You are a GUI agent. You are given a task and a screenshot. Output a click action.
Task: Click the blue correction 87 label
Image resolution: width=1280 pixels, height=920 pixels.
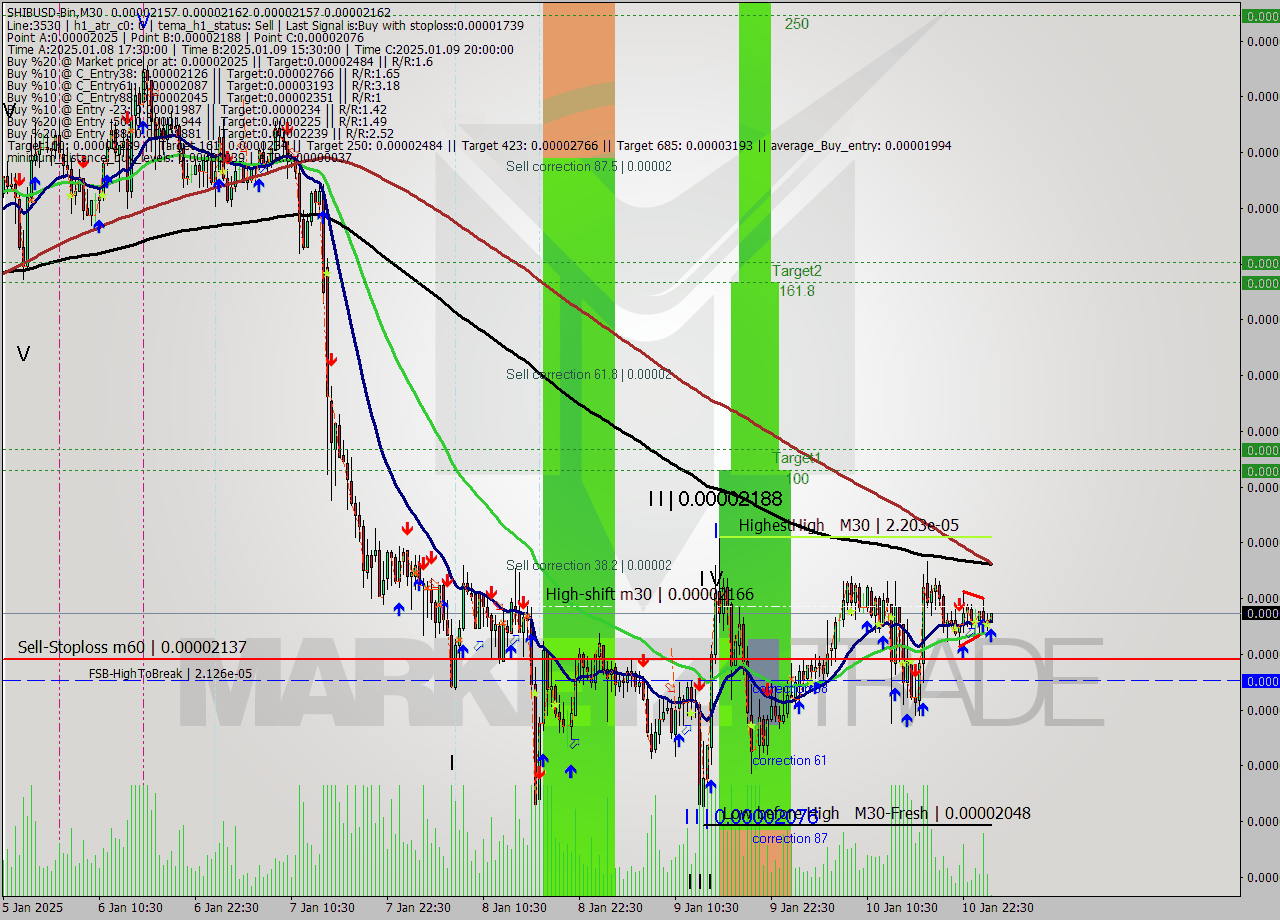coord(789,838)
